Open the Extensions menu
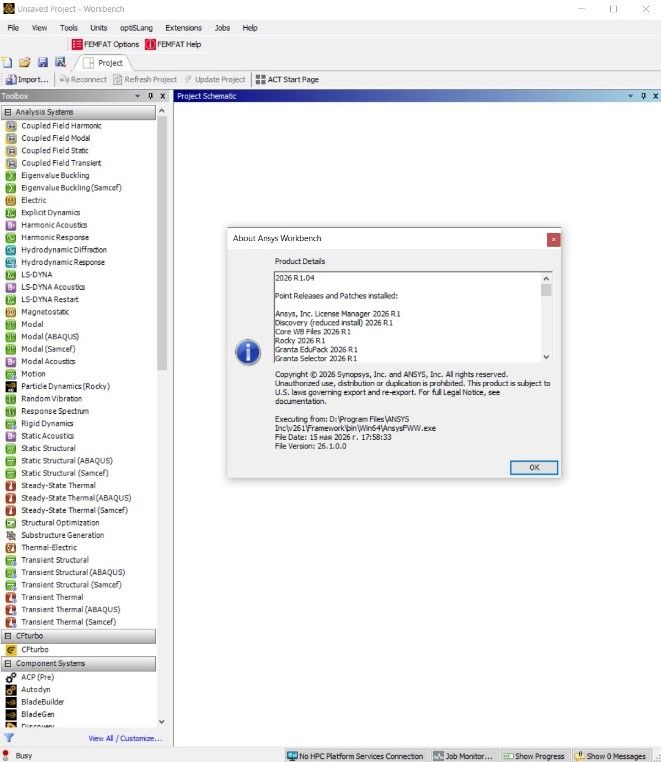This screenshot has height=762, width=661. [x=183, y=28]
